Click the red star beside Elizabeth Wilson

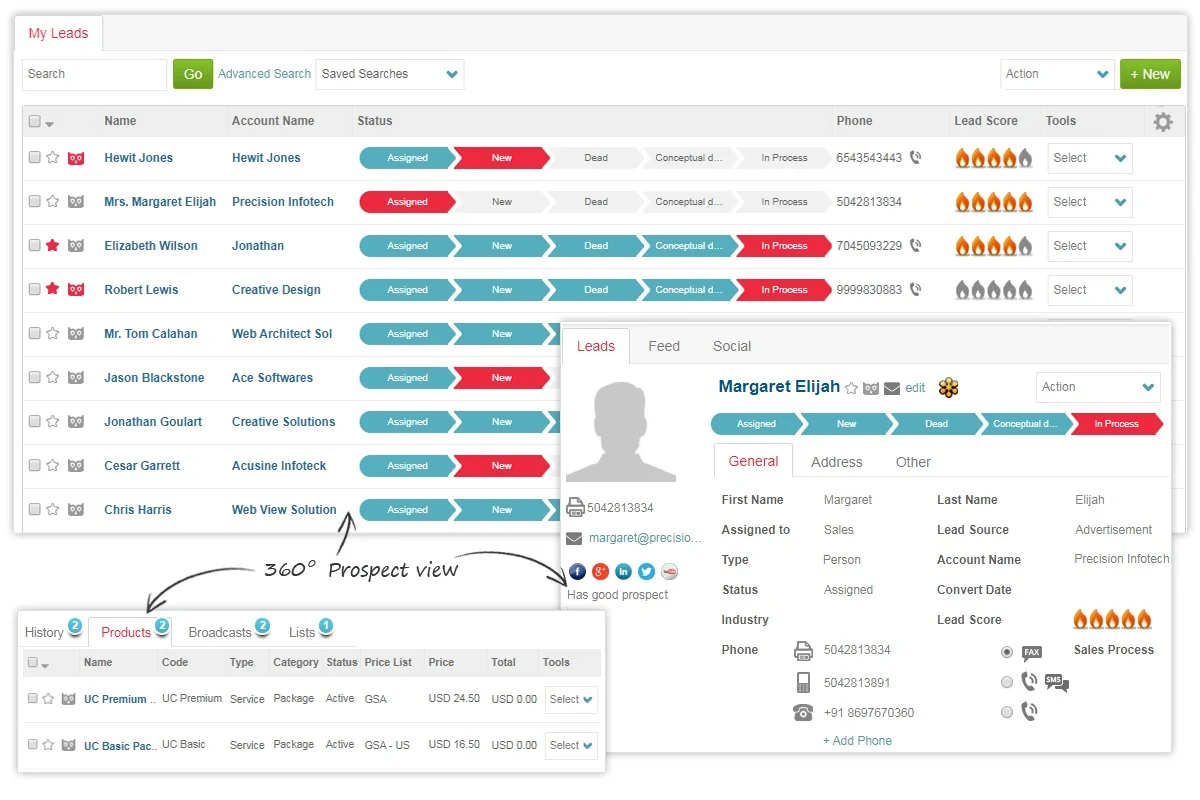[x=52, y=246]
